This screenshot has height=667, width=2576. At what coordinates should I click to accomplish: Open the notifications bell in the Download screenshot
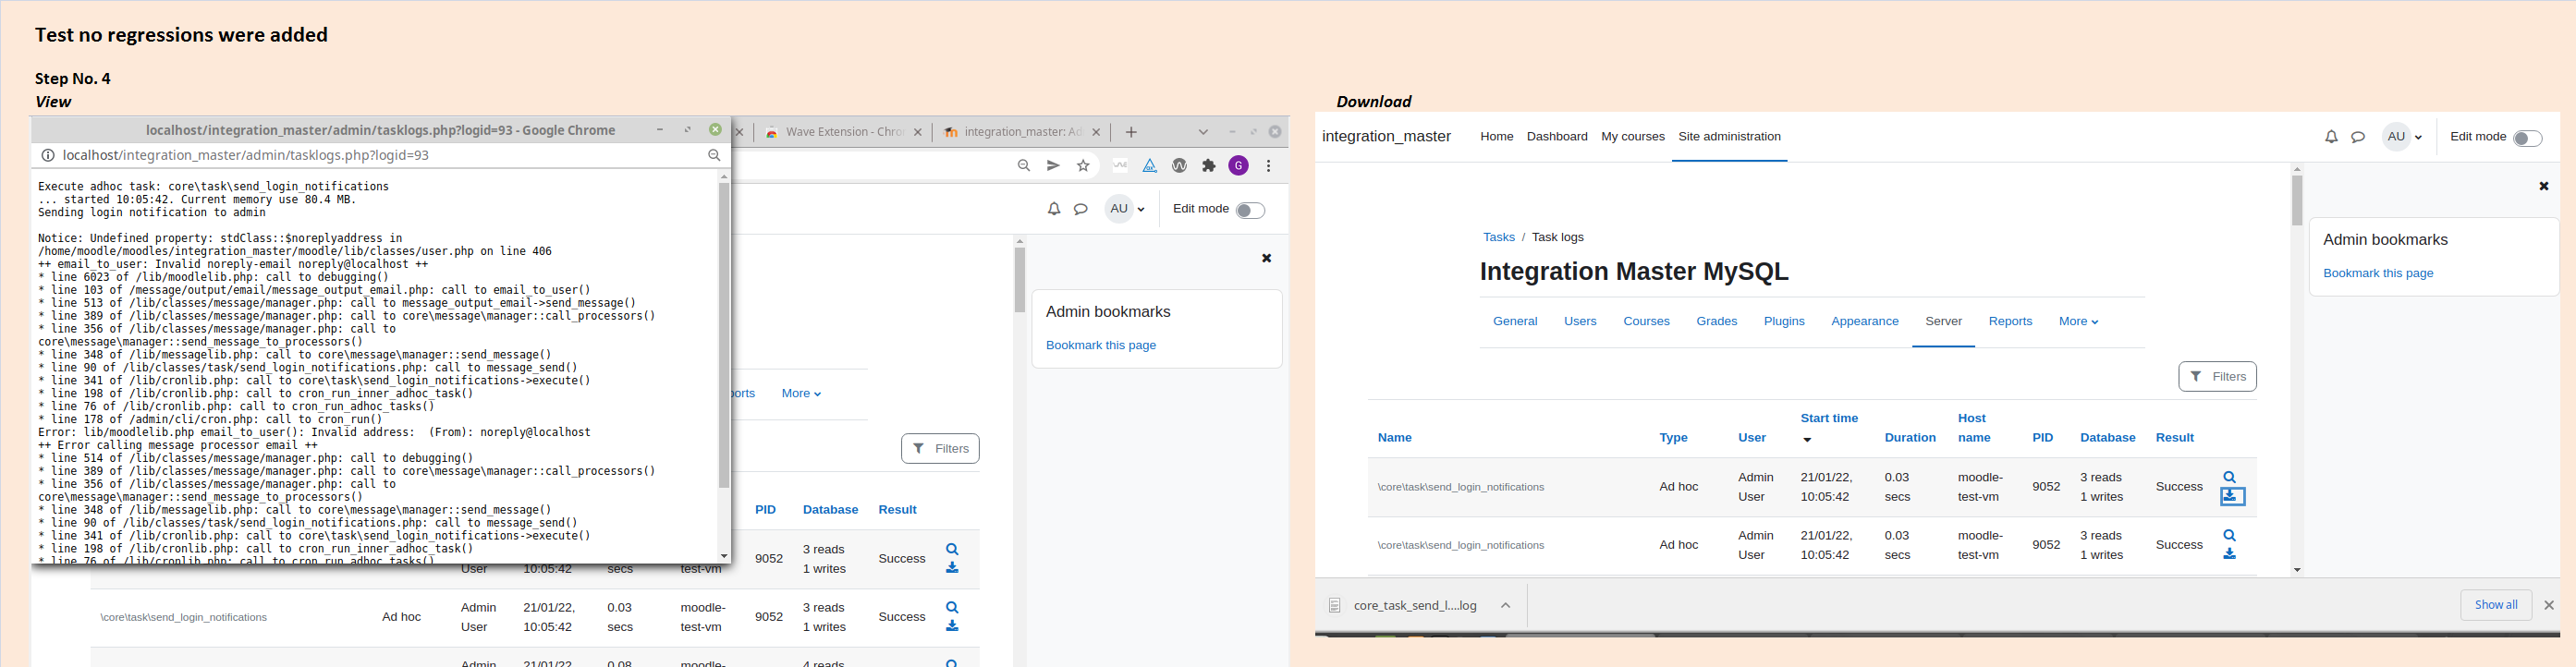tap(2331, 137)
